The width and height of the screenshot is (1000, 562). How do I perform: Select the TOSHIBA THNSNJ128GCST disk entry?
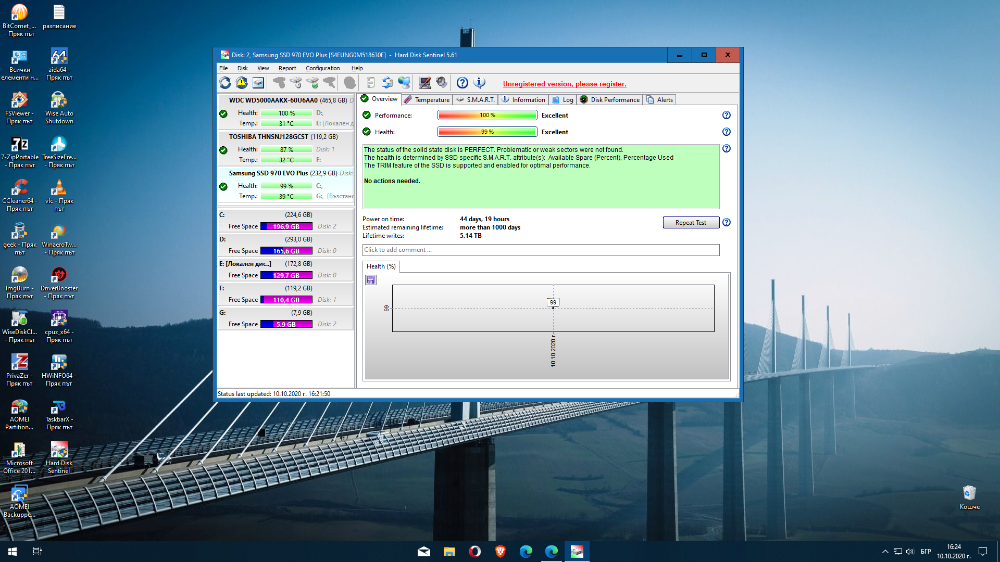286,148
